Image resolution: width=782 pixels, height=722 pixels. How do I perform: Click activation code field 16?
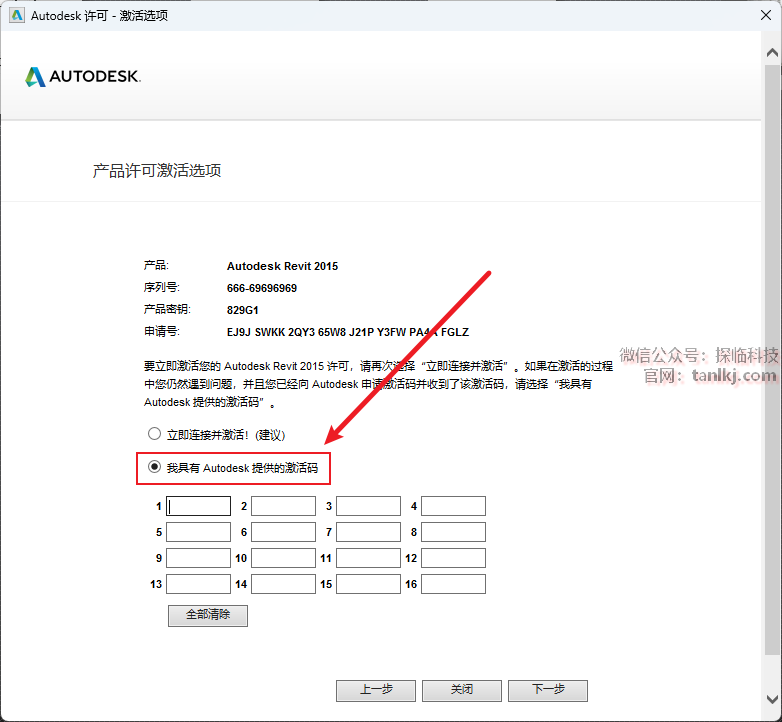tap(453, 584)
